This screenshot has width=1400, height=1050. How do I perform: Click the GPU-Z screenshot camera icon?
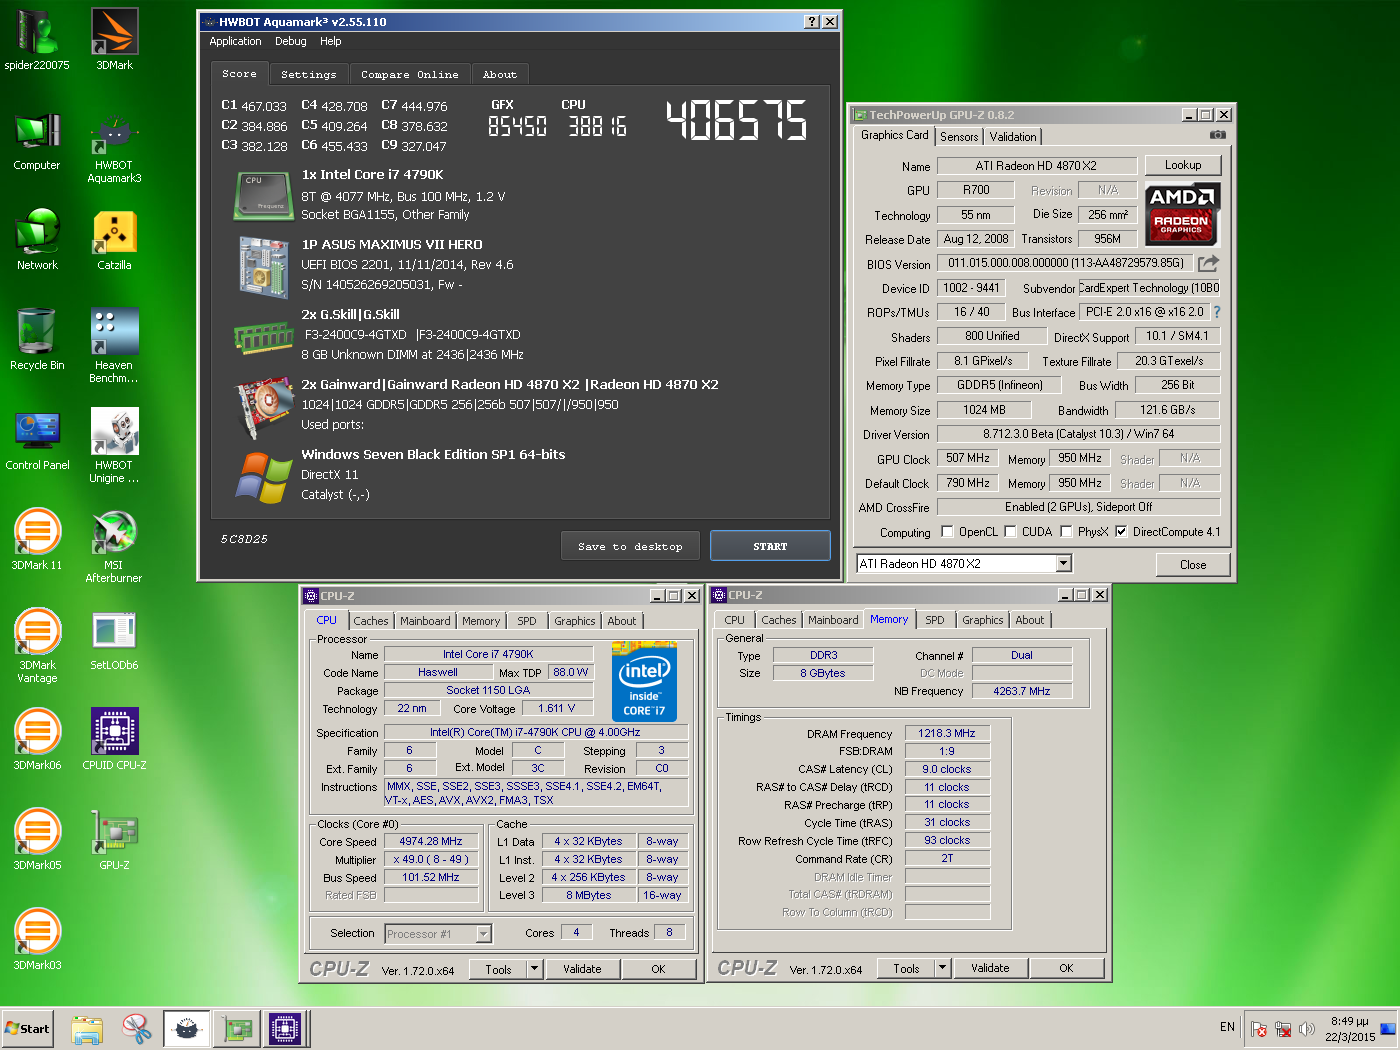(1217, 135)
